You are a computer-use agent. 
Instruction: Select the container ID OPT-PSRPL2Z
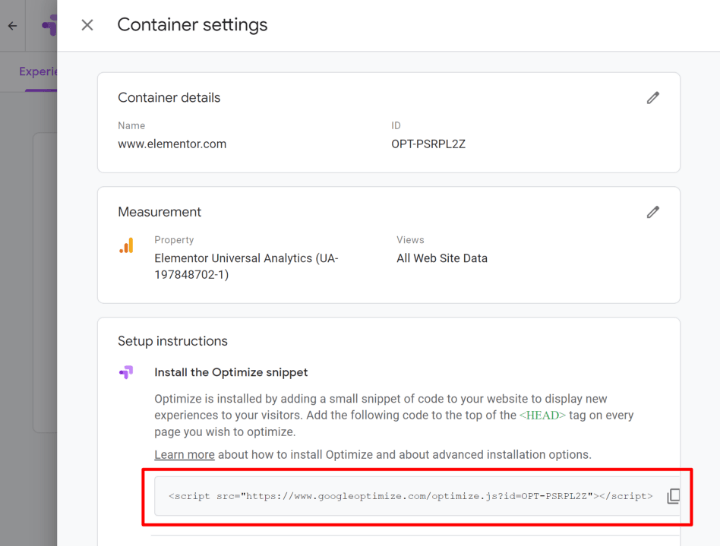click(428, 144)
